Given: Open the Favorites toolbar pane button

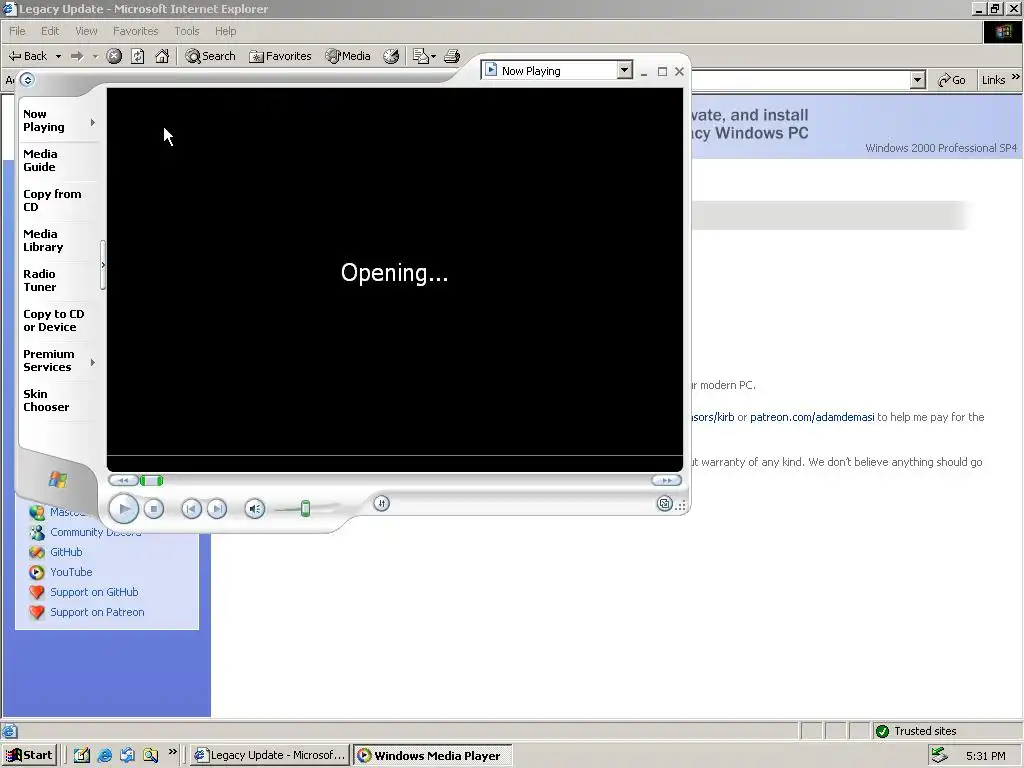Looking at the screenshot, I should pos(280,56).
